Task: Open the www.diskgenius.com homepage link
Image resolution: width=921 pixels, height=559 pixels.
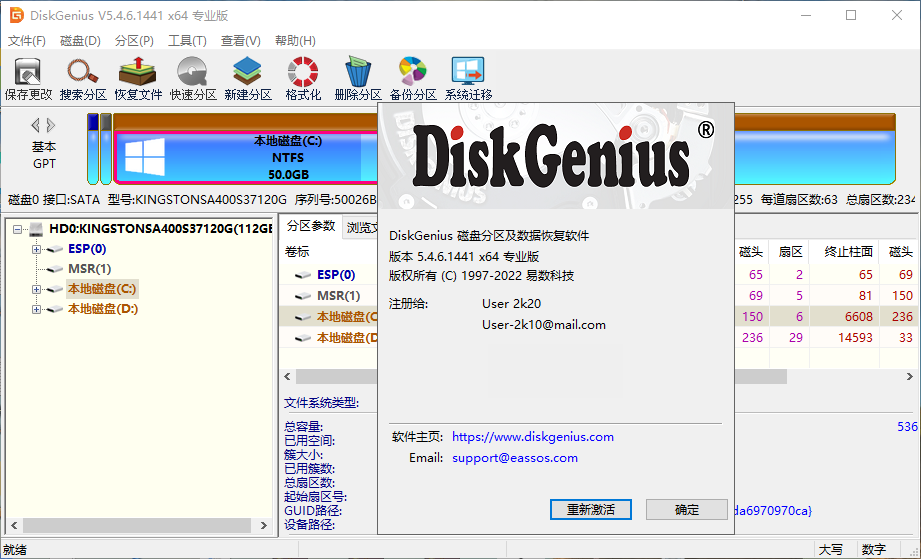Action: (x=533, y=437)
